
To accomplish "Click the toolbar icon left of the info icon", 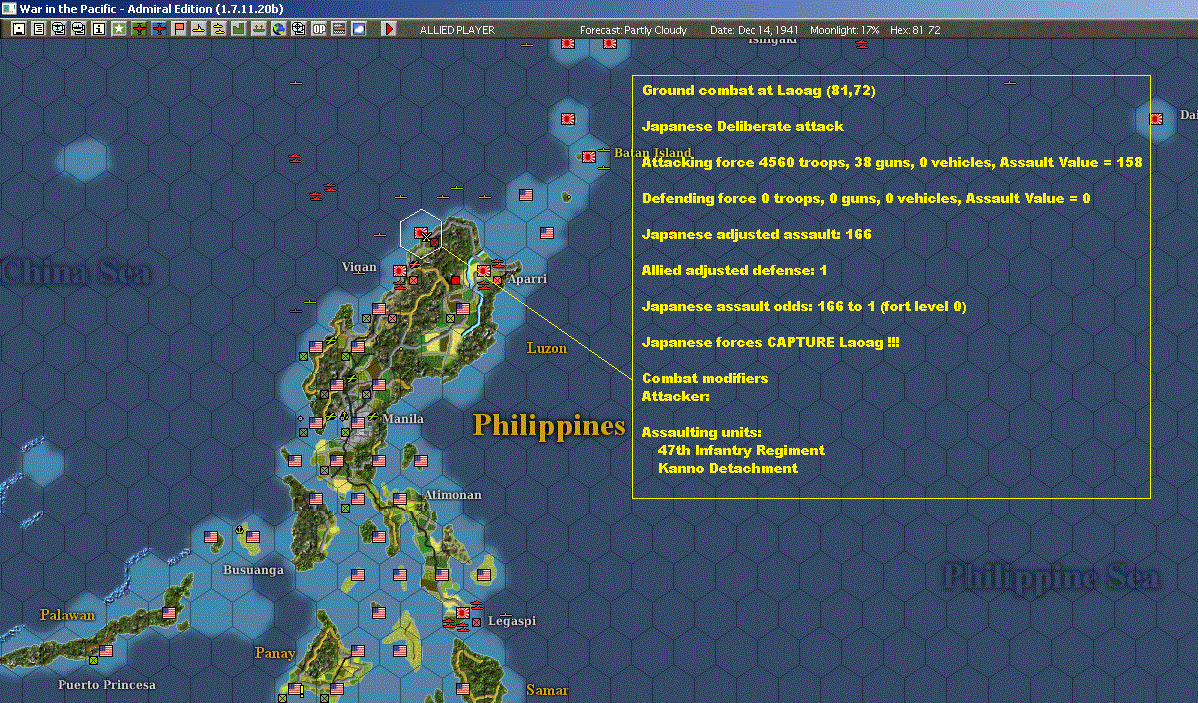I will [x=79, y=29].
